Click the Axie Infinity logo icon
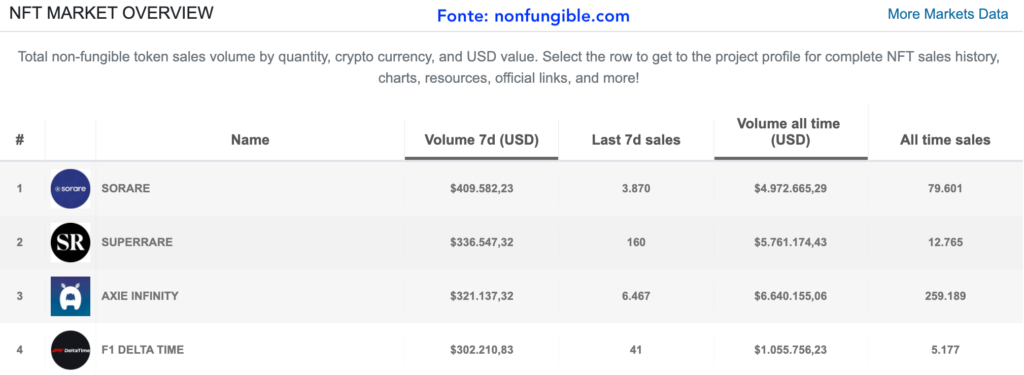Viewport: 1024px width, 375px height. [x=71, y=296]
